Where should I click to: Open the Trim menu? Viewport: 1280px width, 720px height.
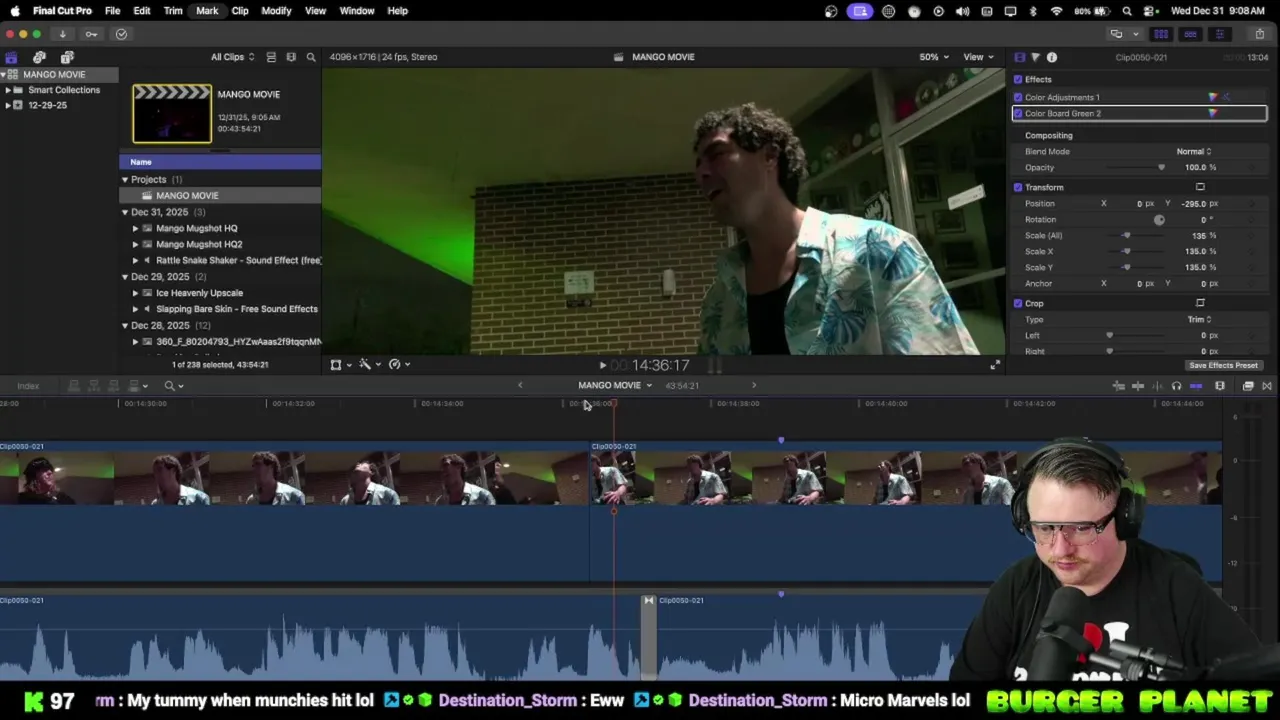173,10
